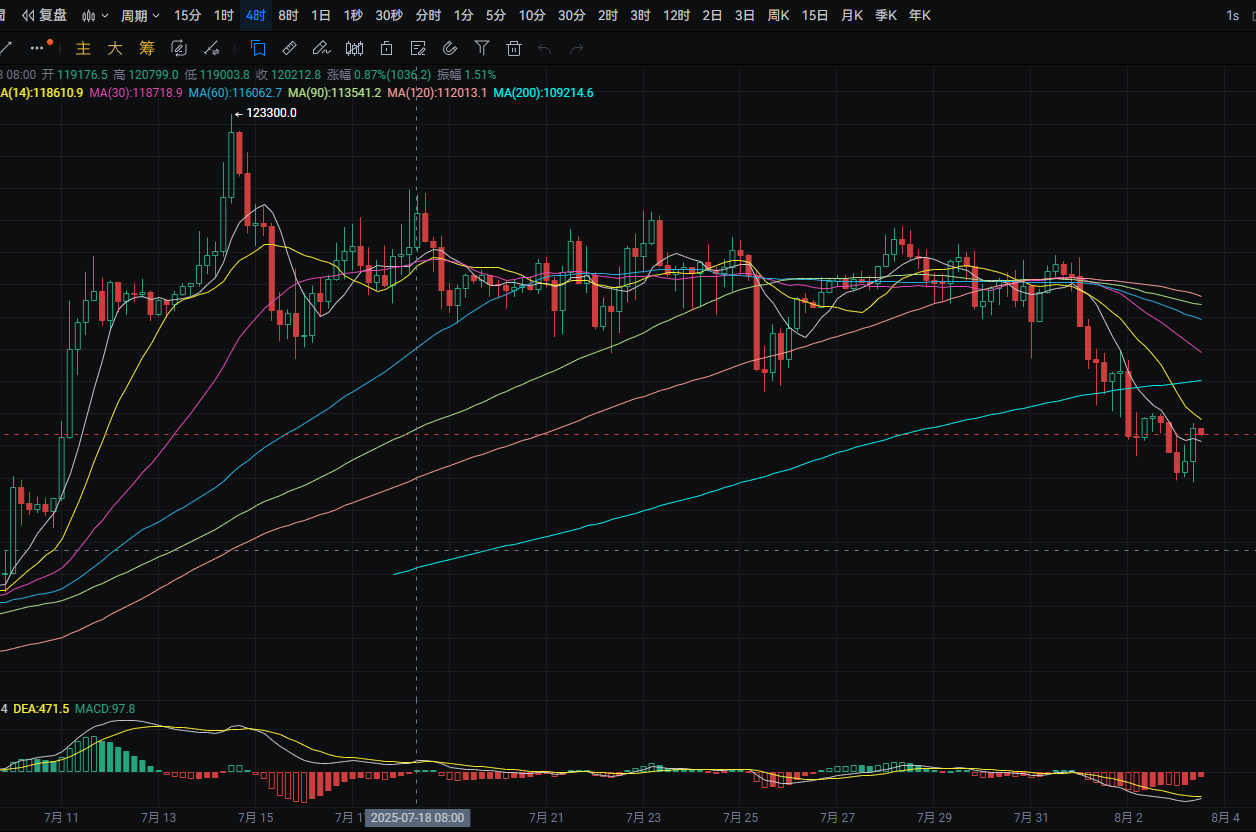The image size is (1256, 832).
Task: Switch to the 15分 timeframe
Action: pos(187,15)
